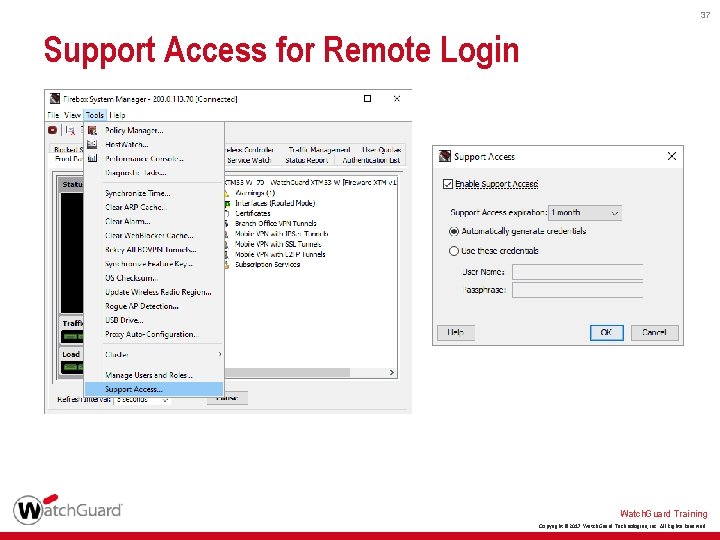Select Interfaces (Routed Mode) item
This screenshot has height=540, width=720.
275,203
